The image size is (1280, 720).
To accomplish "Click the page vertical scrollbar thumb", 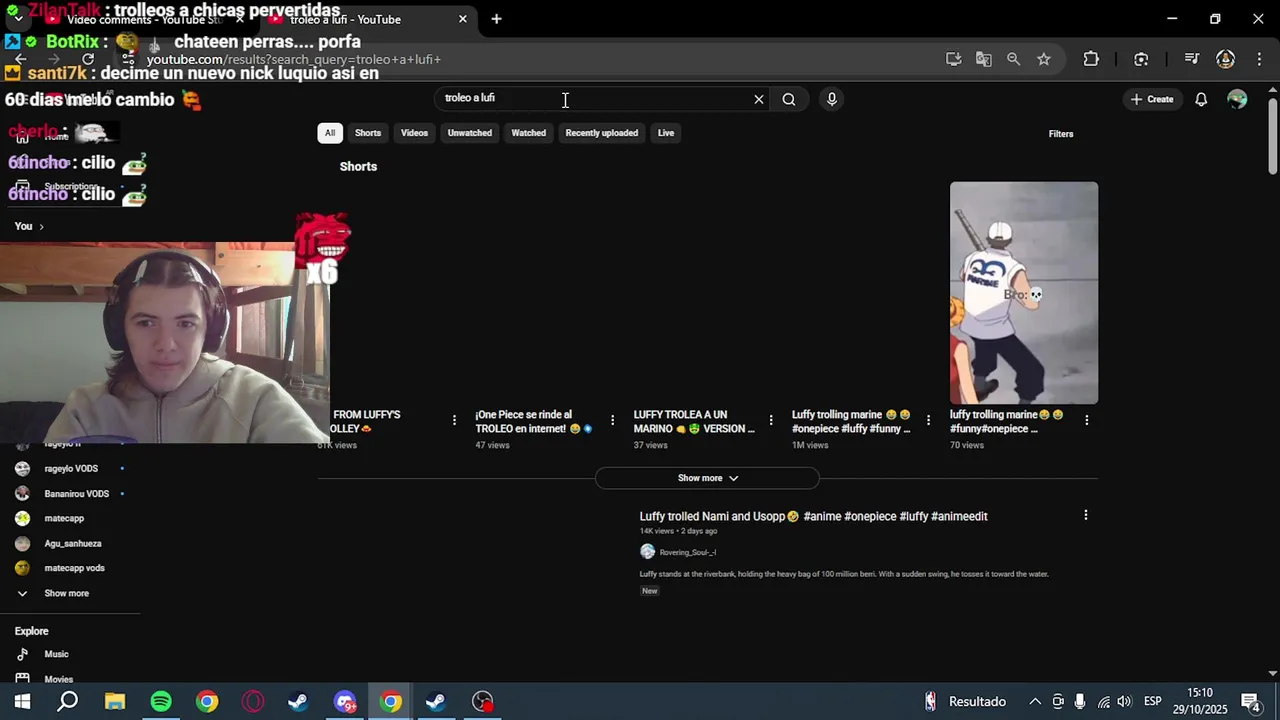I will 1272,135.
